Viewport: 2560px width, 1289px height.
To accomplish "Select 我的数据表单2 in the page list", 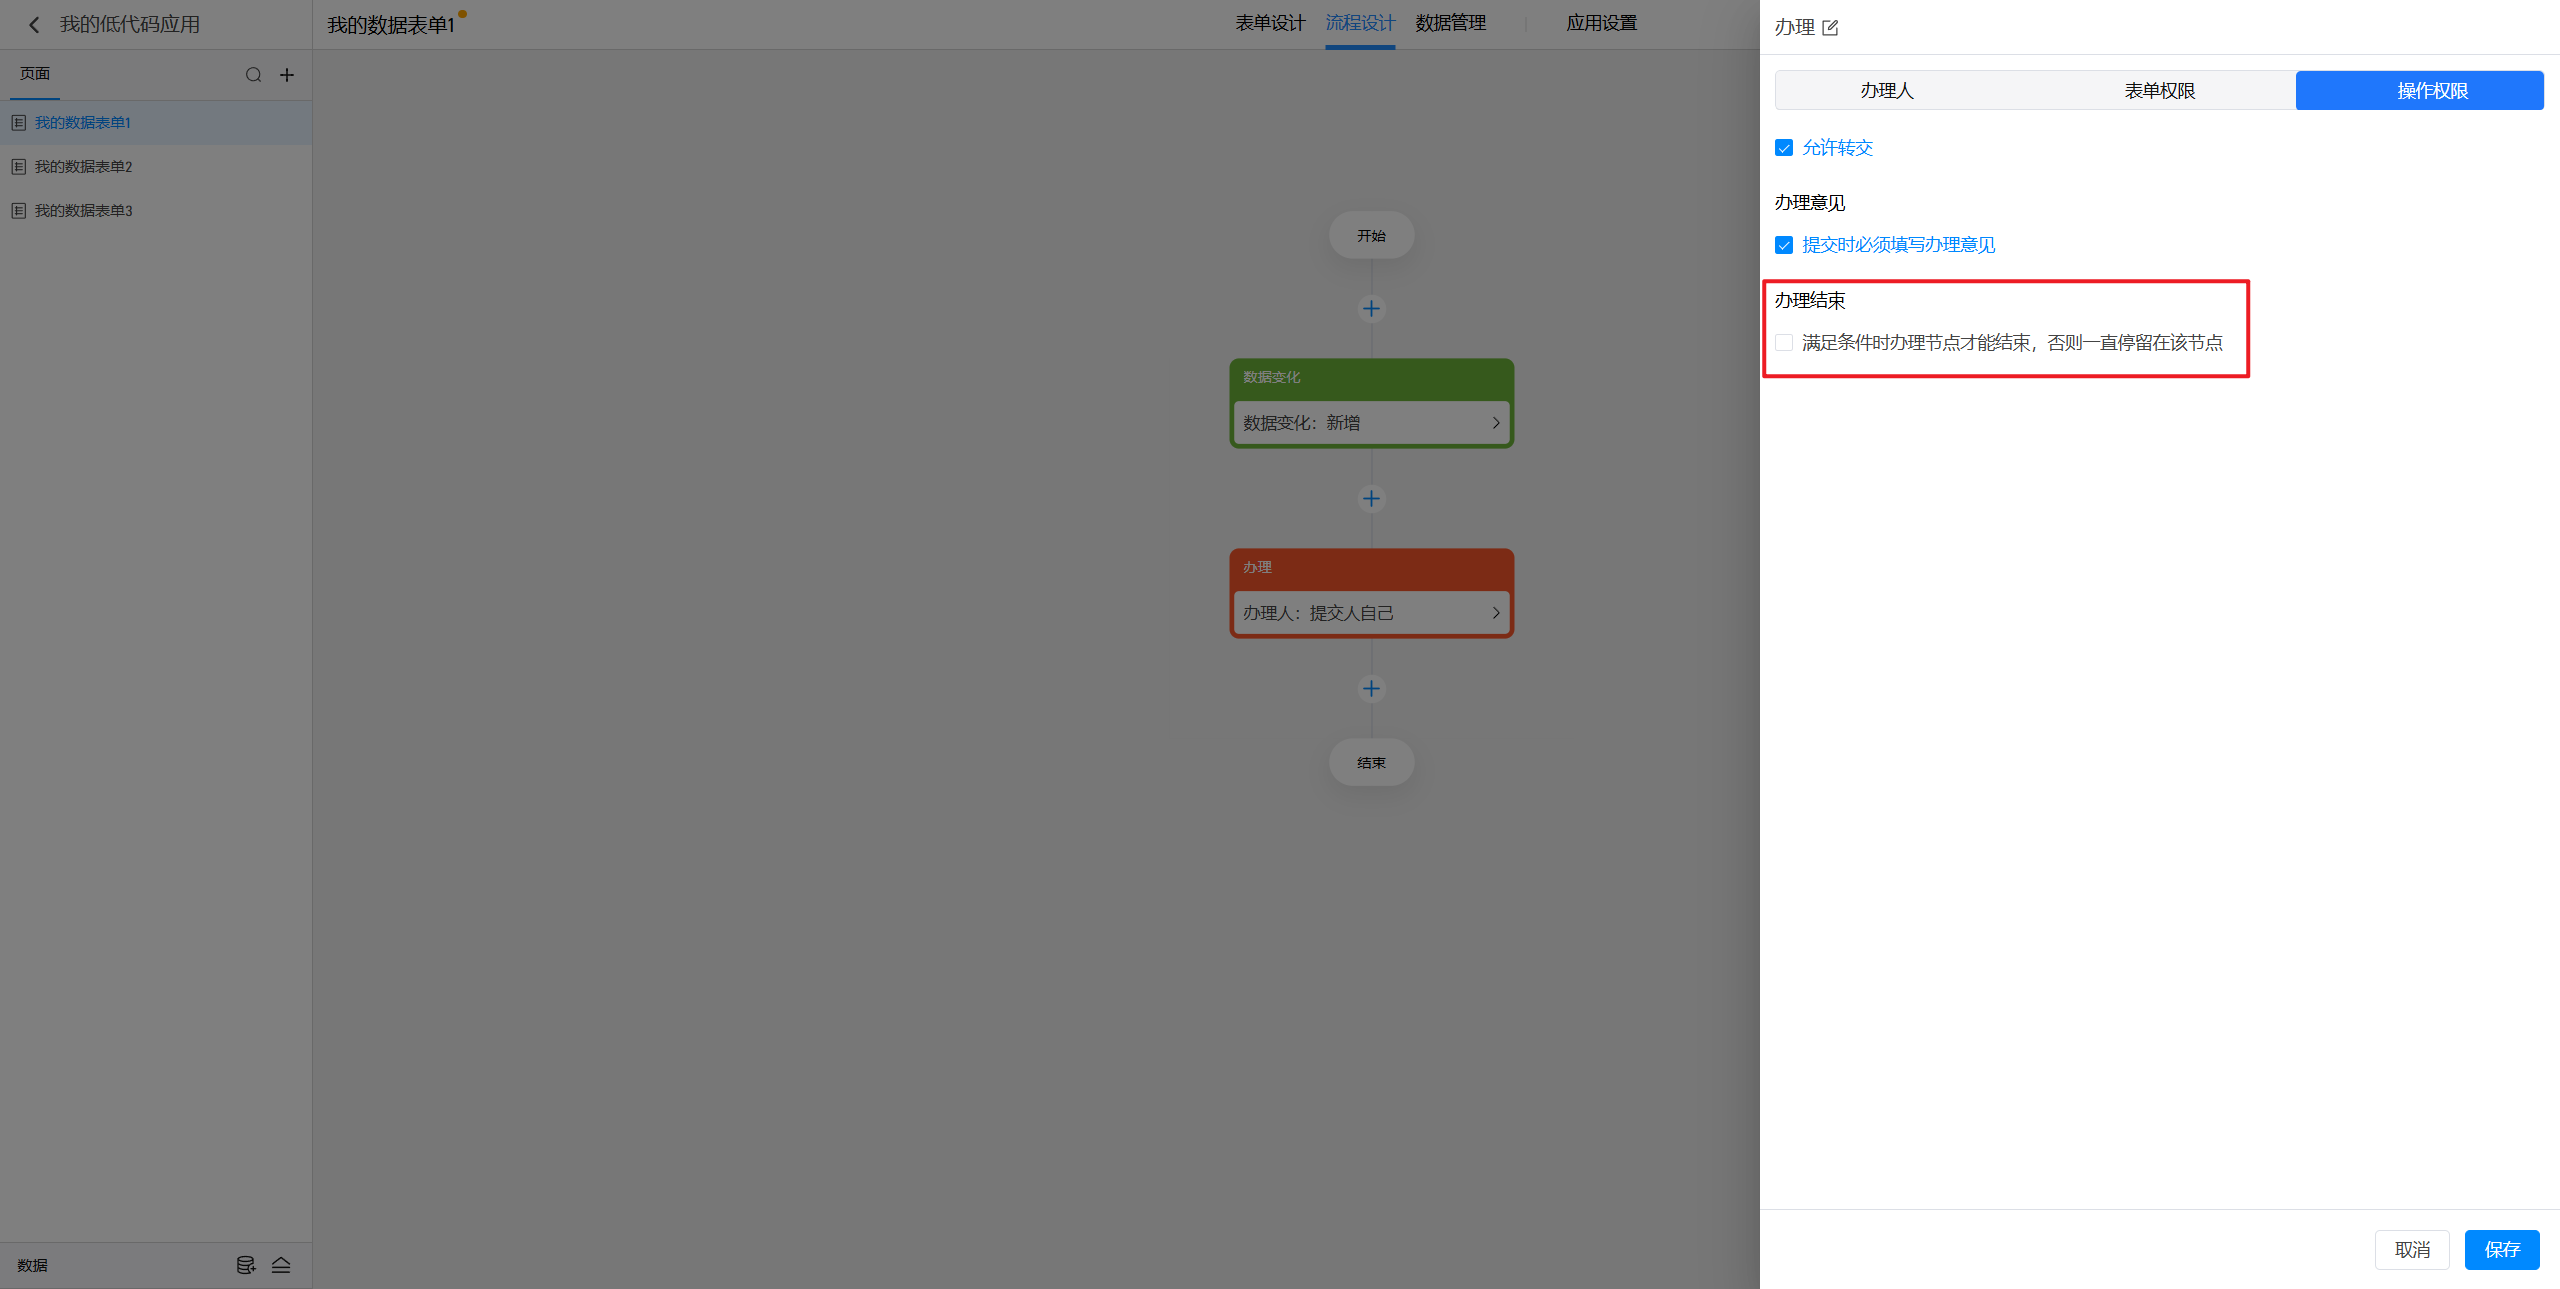I will [x=84, y=167].
